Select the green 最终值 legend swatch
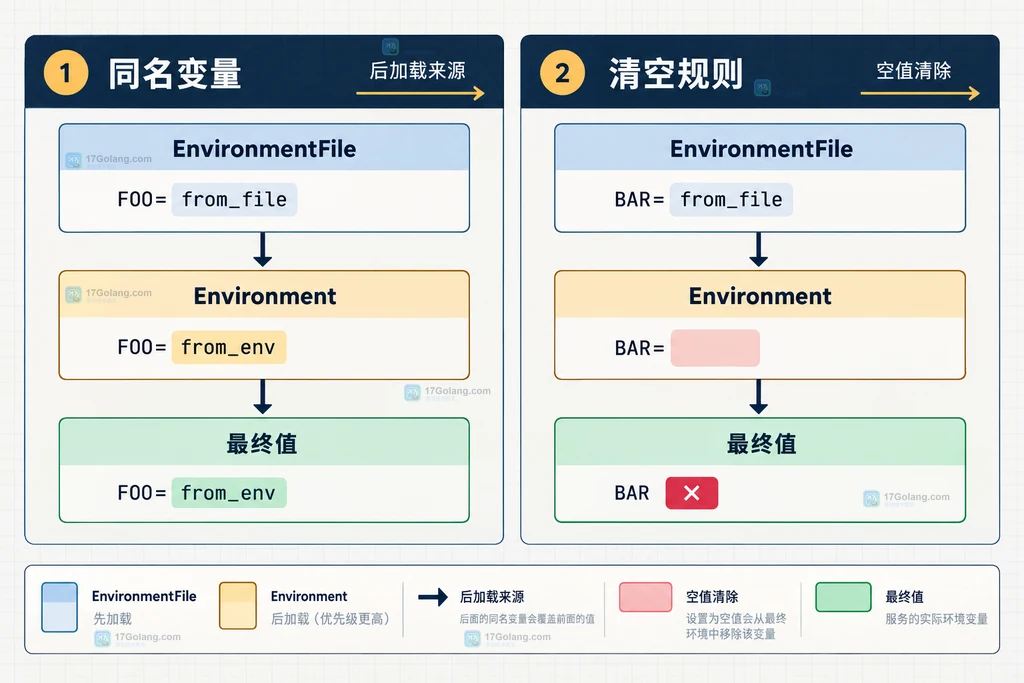The image size is (1024, 683). [x=843, y=597]
